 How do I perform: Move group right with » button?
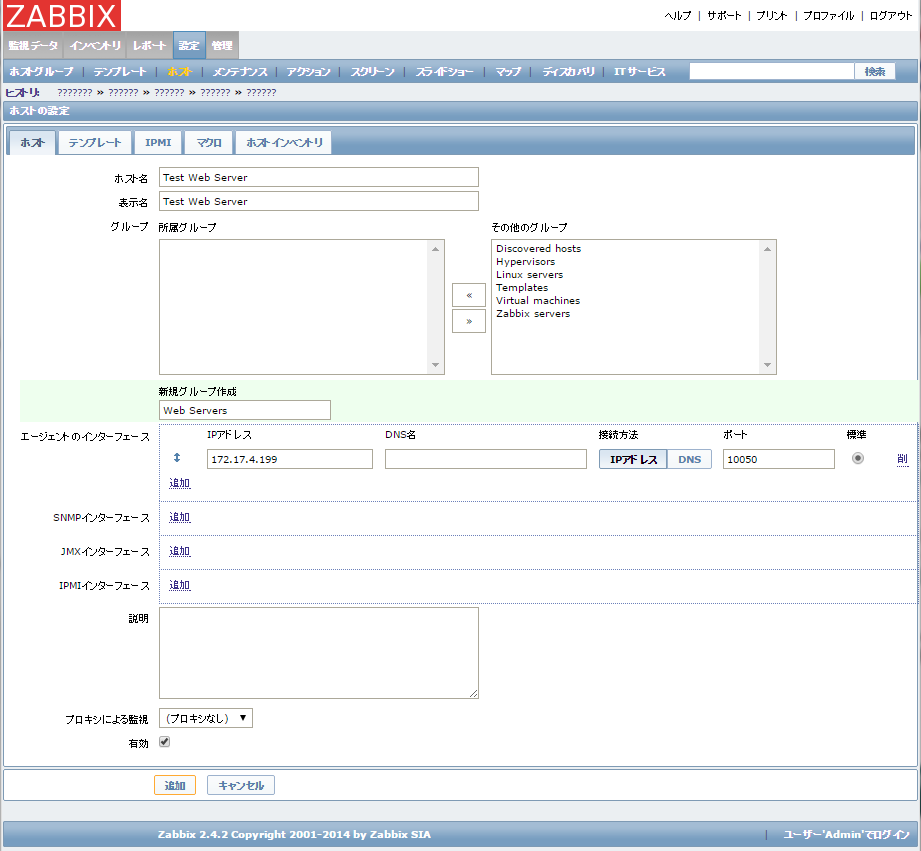click(x=468, y=321)
